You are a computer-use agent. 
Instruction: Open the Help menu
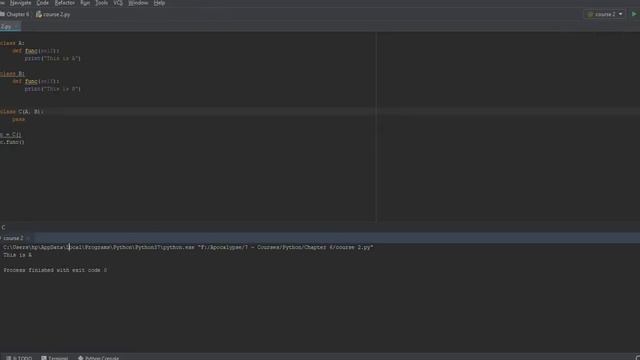click(x=159, y=3)
